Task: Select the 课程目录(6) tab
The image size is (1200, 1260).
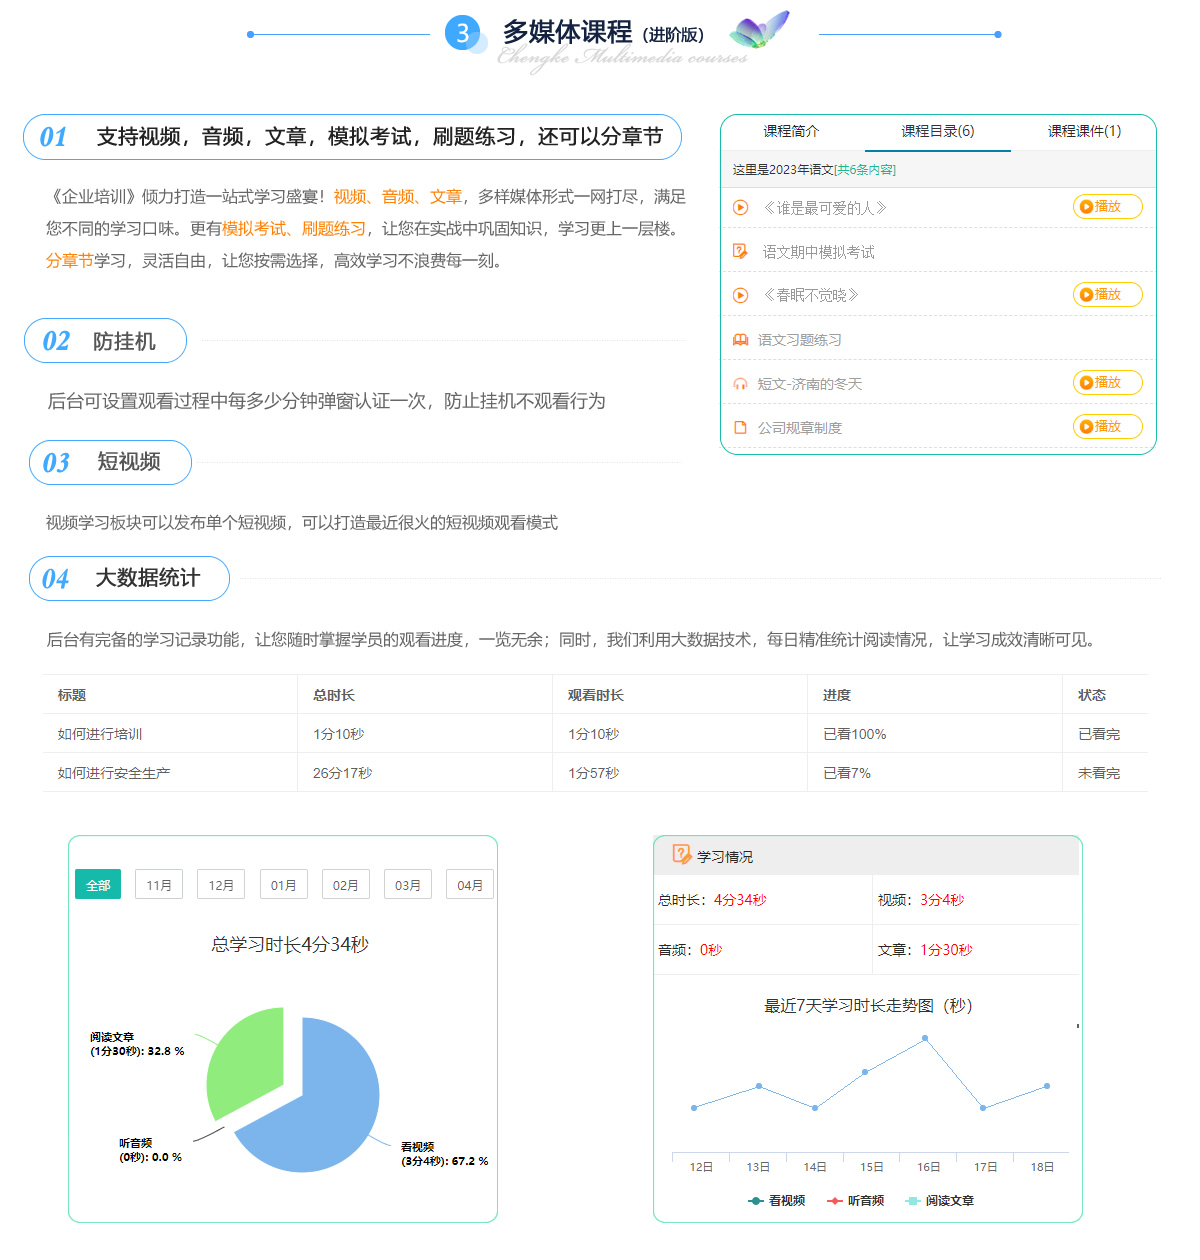Action: click(x=937, y=131)
